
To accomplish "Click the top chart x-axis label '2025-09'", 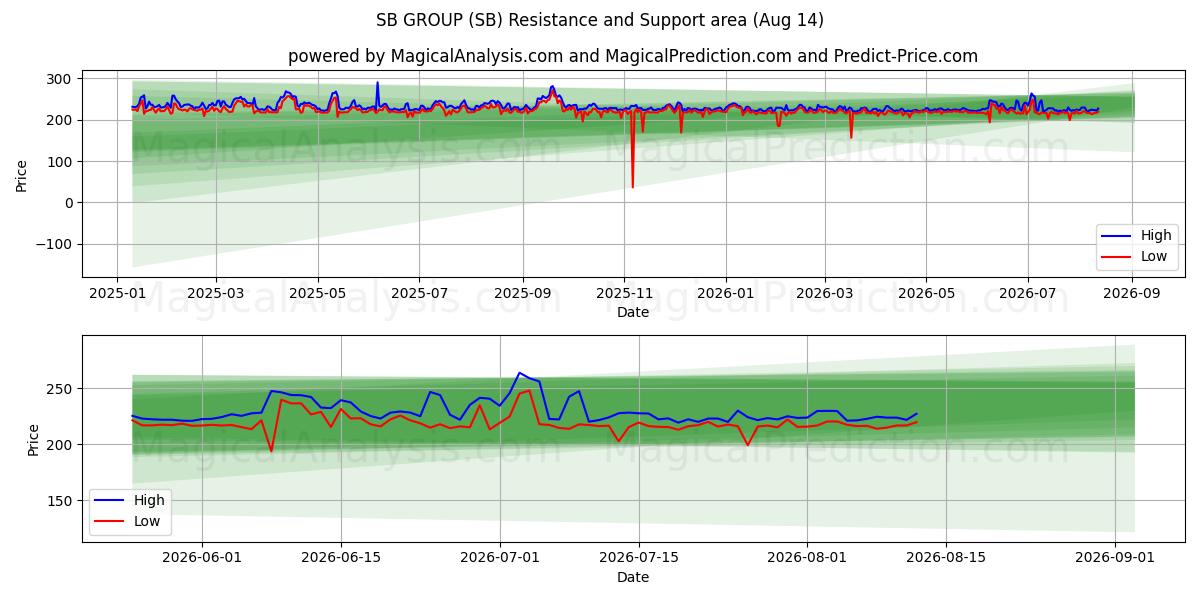I will coord(523,294).
